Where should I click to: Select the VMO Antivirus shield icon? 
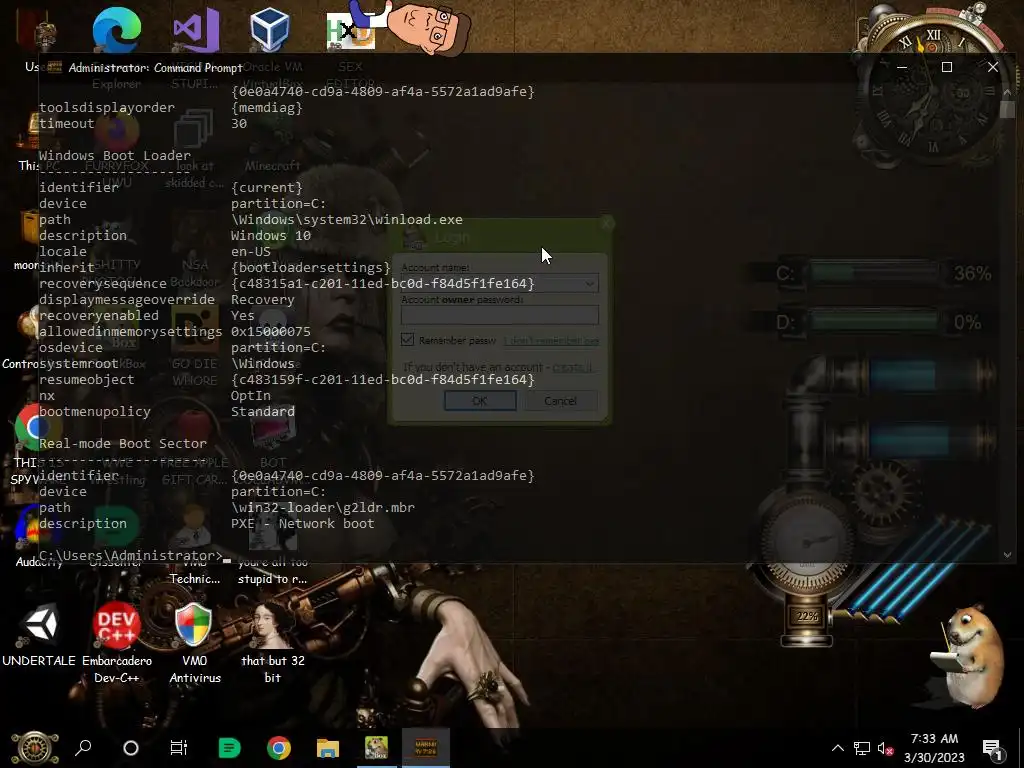point(194,624)
